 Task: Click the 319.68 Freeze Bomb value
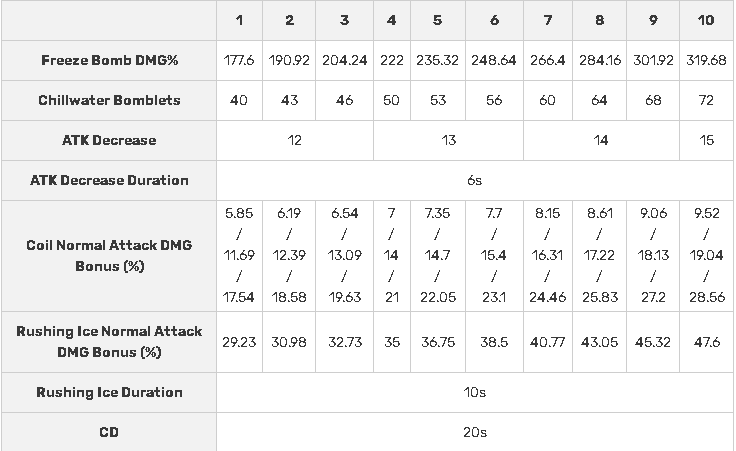coord(707,60)
